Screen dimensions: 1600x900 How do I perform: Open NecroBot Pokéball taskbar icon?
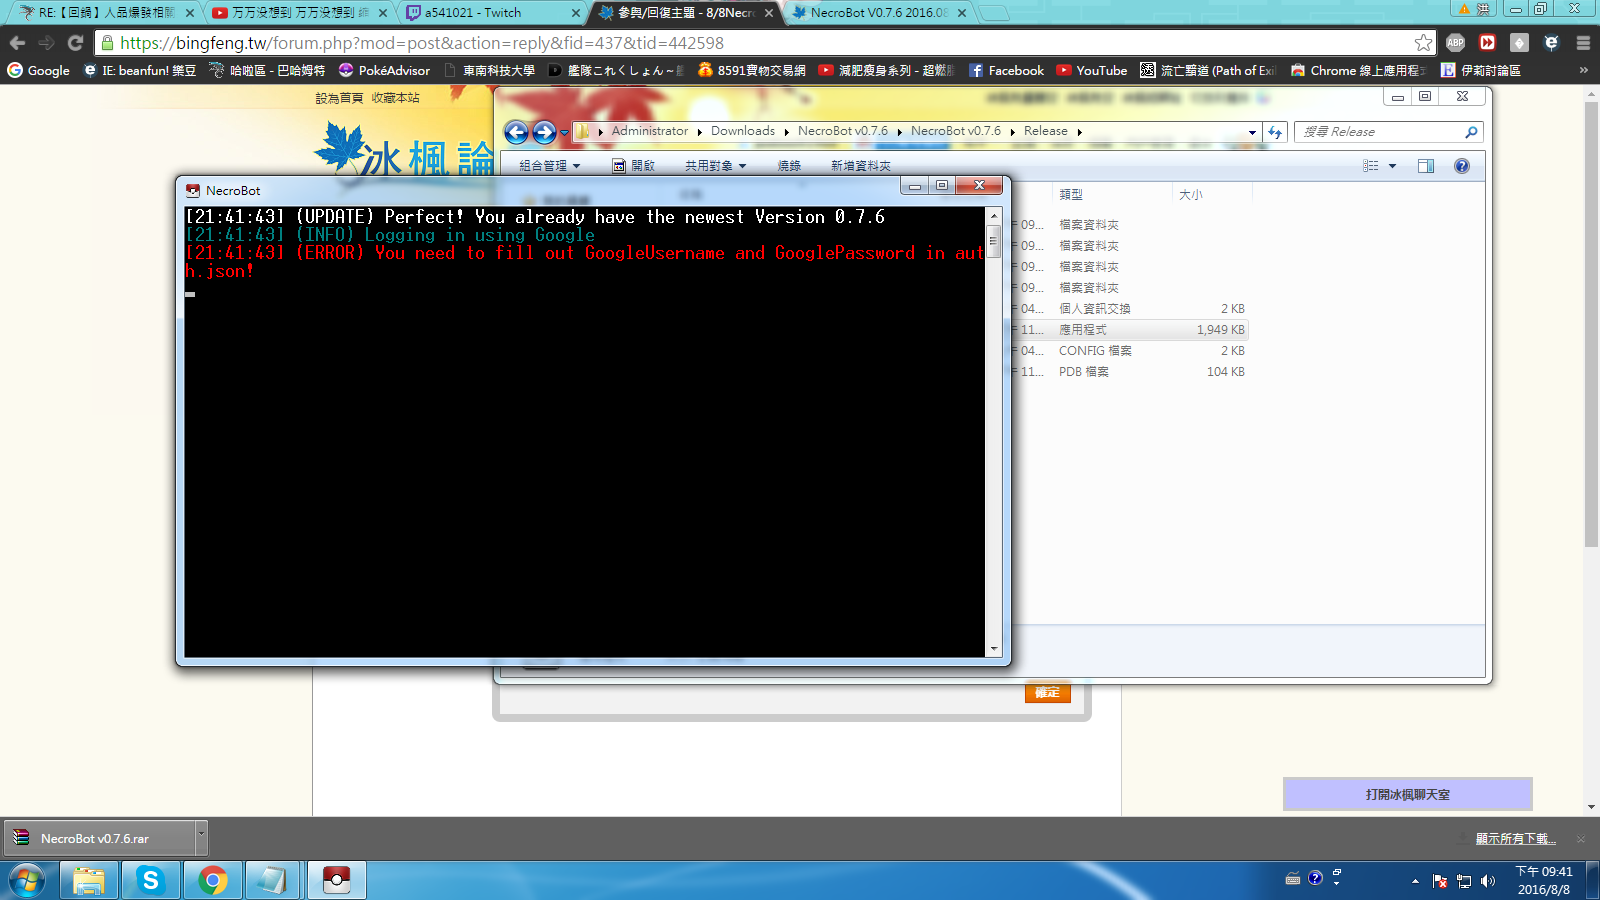pos(337,881)
